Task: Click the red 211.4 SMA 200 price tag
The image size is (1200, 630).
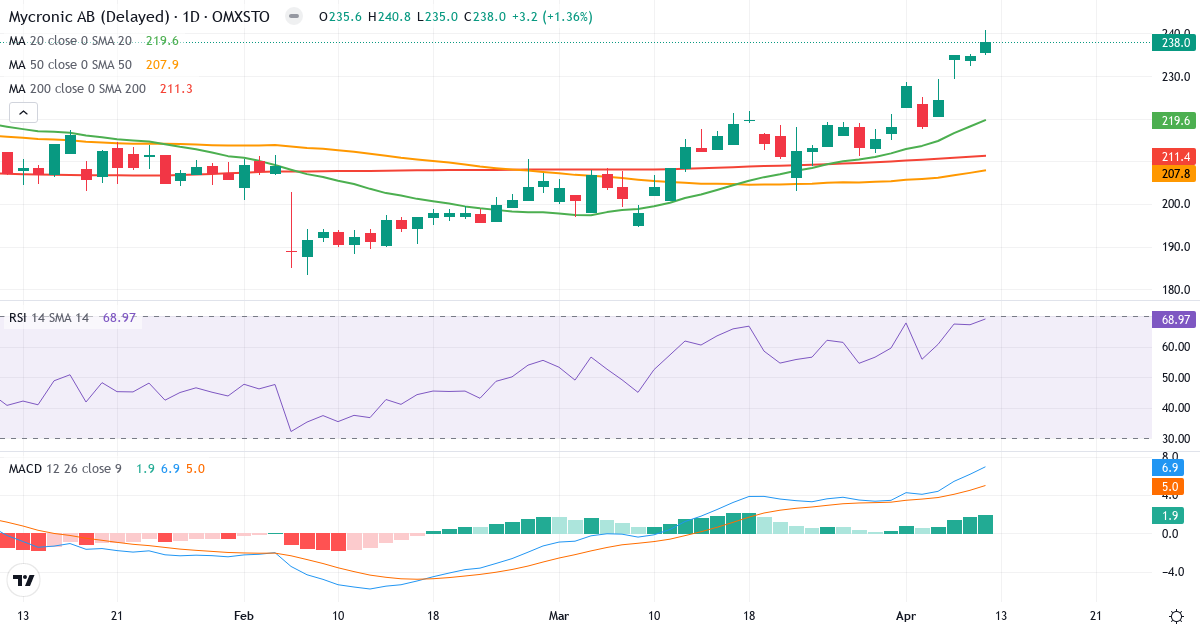Action: pyautogui.click(x=1173, y=157)
